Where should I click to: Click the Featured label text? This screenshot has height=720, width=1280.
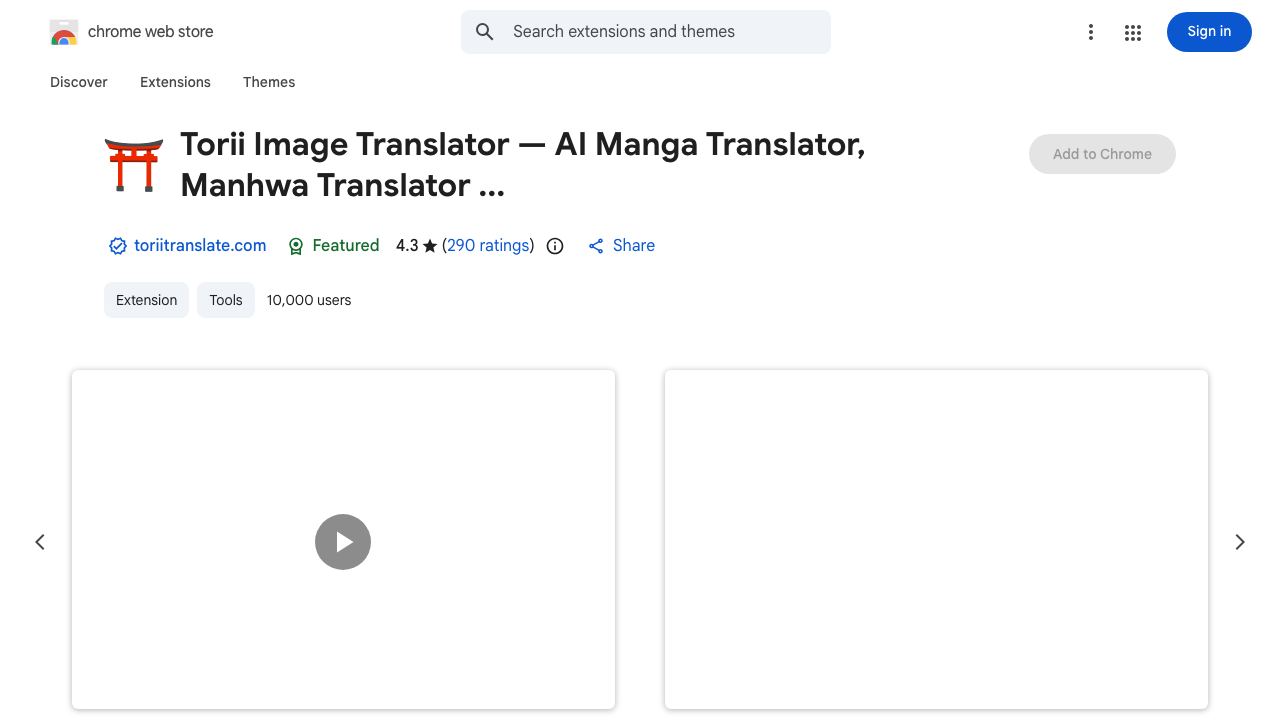(x=346, y=246)
